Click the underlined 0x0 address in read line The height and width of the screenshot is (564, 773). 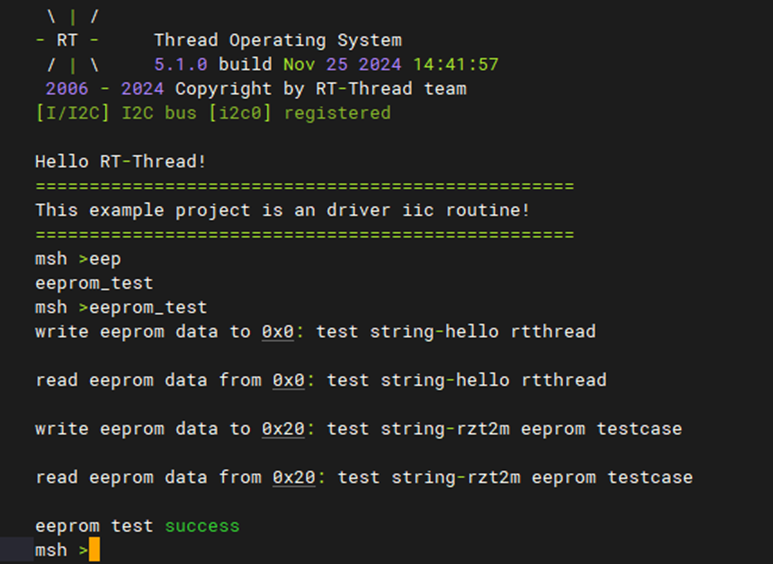coord(288,381)
